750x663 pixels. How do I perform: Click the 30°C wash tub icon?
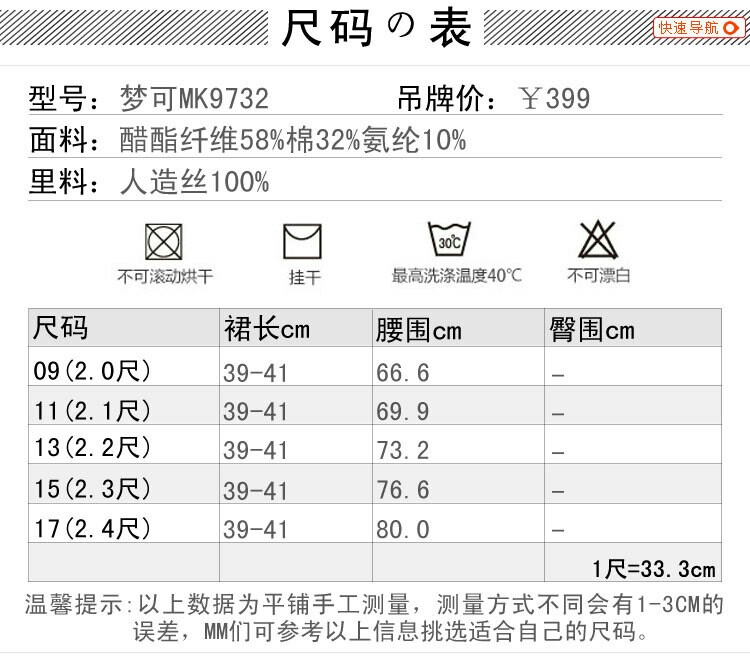[449, 240]
